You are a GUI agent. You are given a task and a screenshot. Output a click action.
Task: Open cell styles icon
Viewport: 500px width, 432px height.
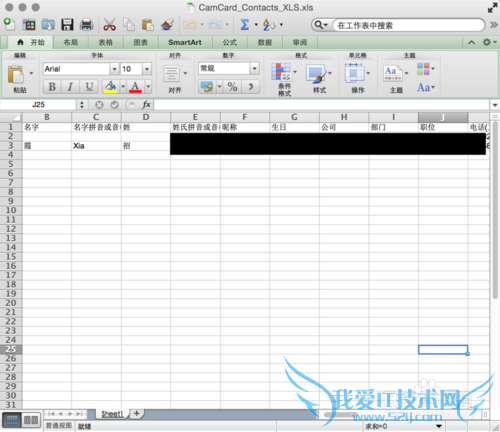click(x=316, y=73)
